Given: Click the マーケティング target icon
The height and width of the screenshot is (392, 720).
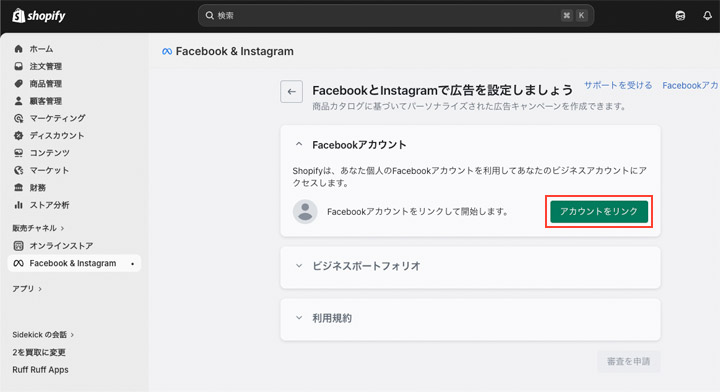Looking at the screenshot, I should pyautogui.click(x=18, y=118).
